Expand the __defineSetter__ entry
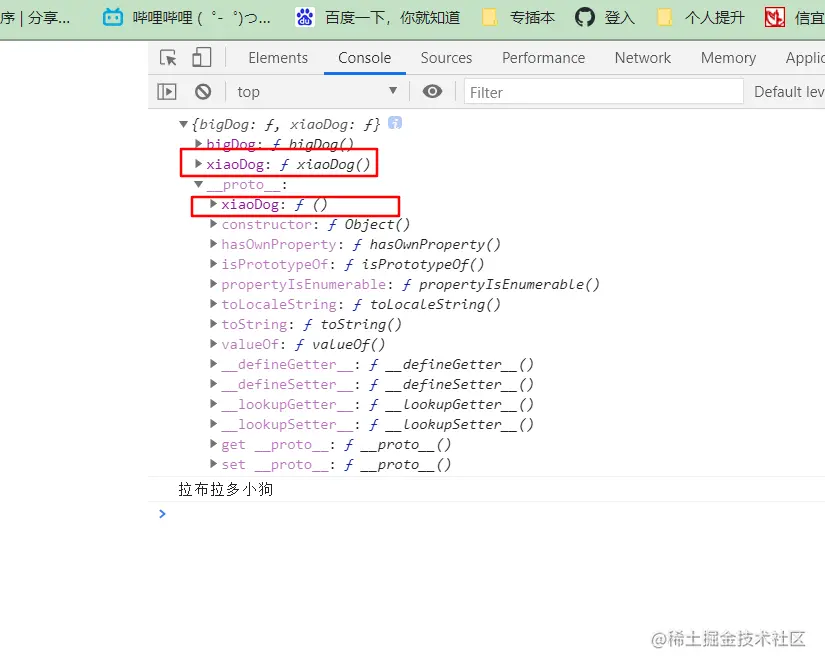The width and height of the screenshot is (825, 668). point(213,383)
